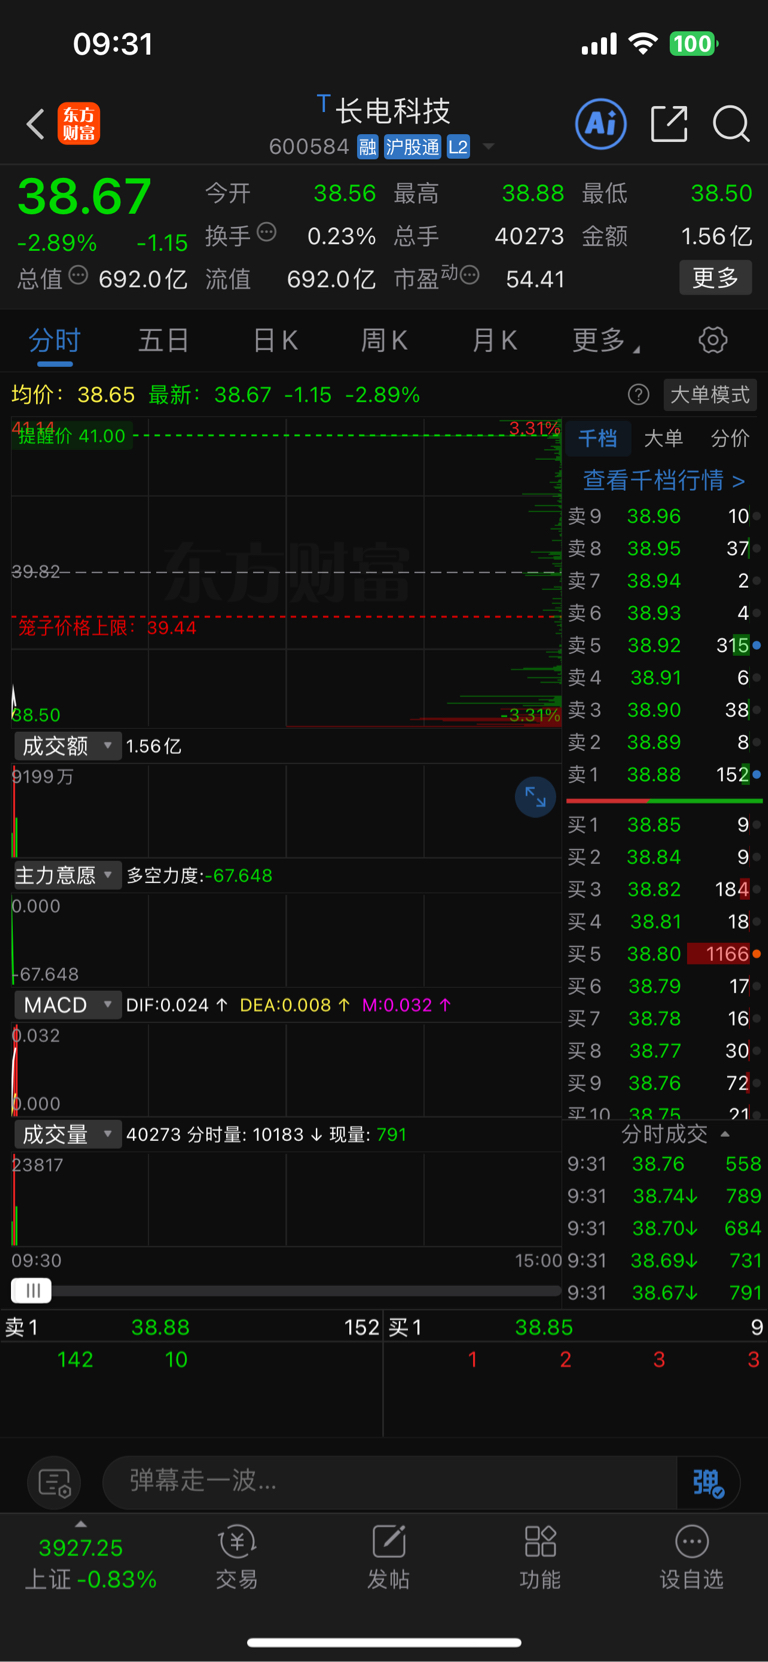Tap the bottom 买1 38.85 queue row
The image size is (768, 1662).
coord(576,1327)
